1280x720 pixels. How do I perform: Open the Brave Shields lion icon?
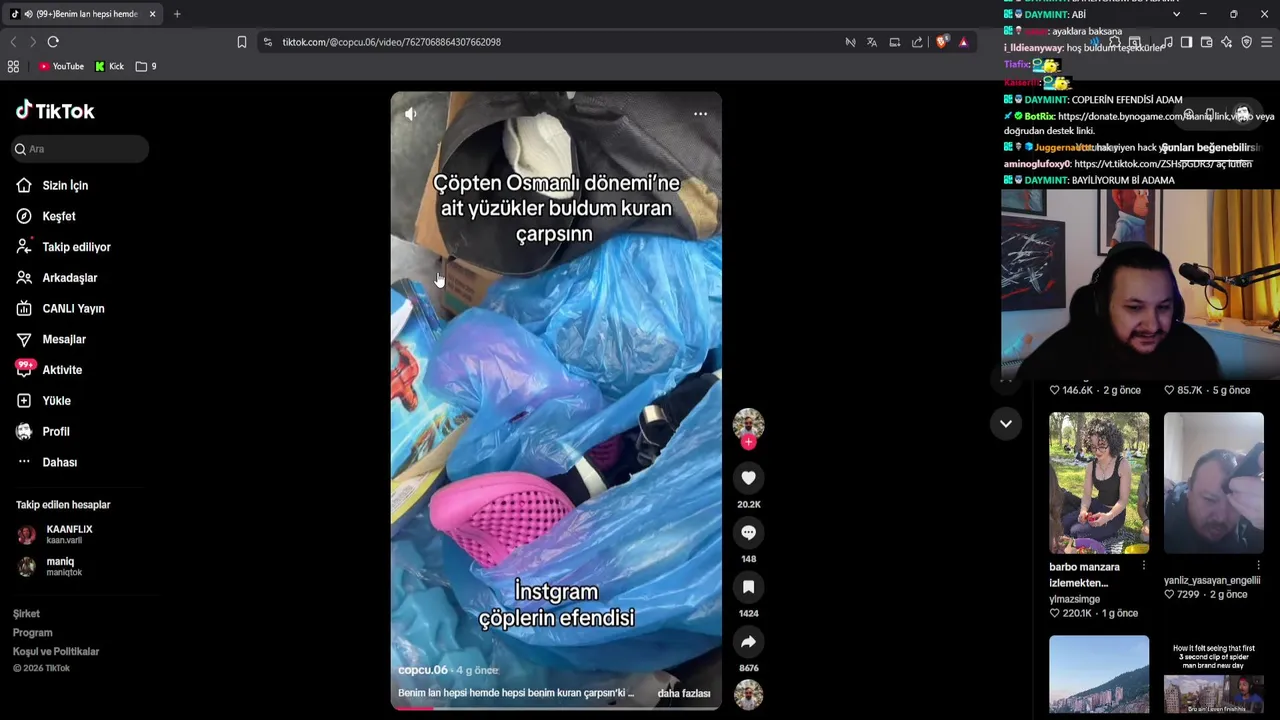point(941,42)
